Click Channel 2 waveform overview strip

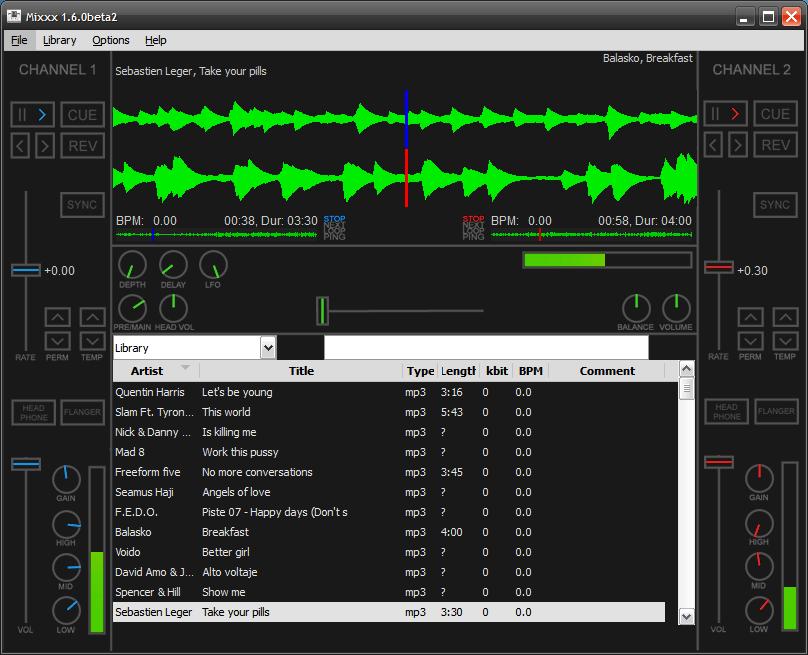592,235
